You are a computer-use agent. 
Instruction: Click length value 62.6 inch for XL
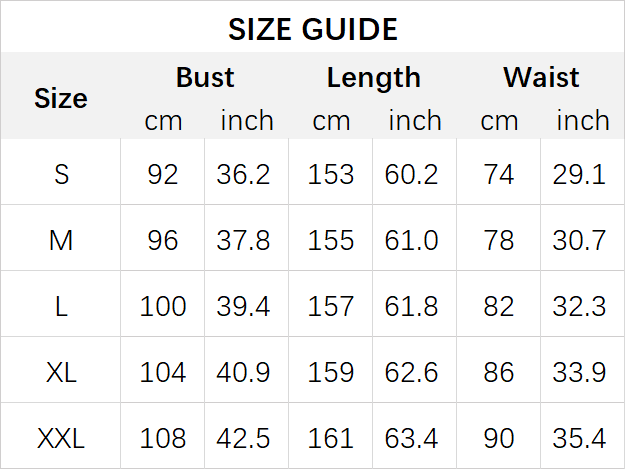point(412,372)
